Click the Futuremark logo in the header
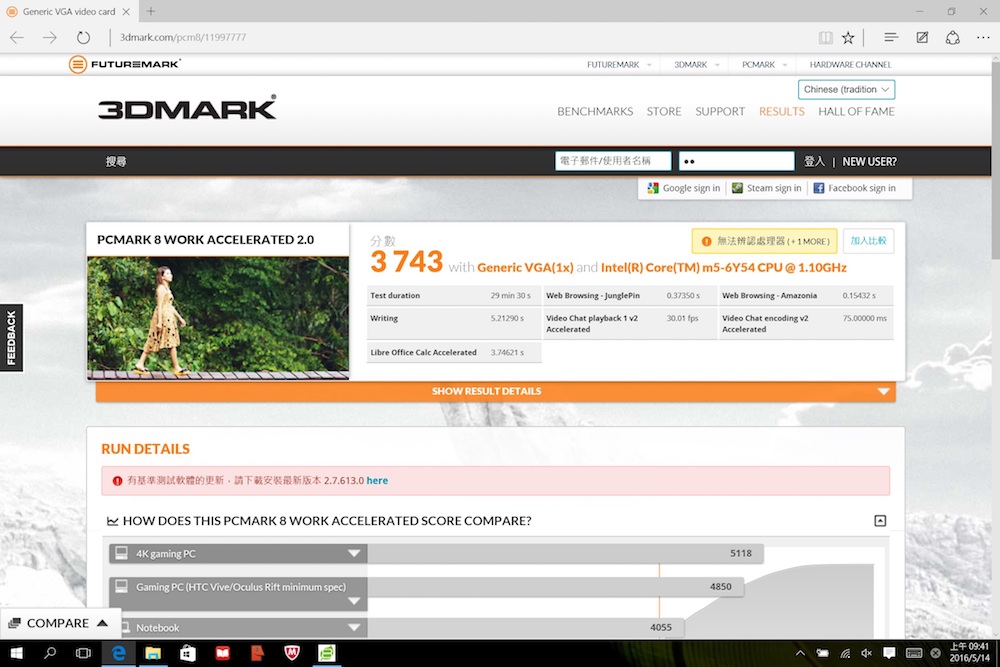Image resolution: width=1000 pixels, height=667 pixels. (x=123, y=64)
